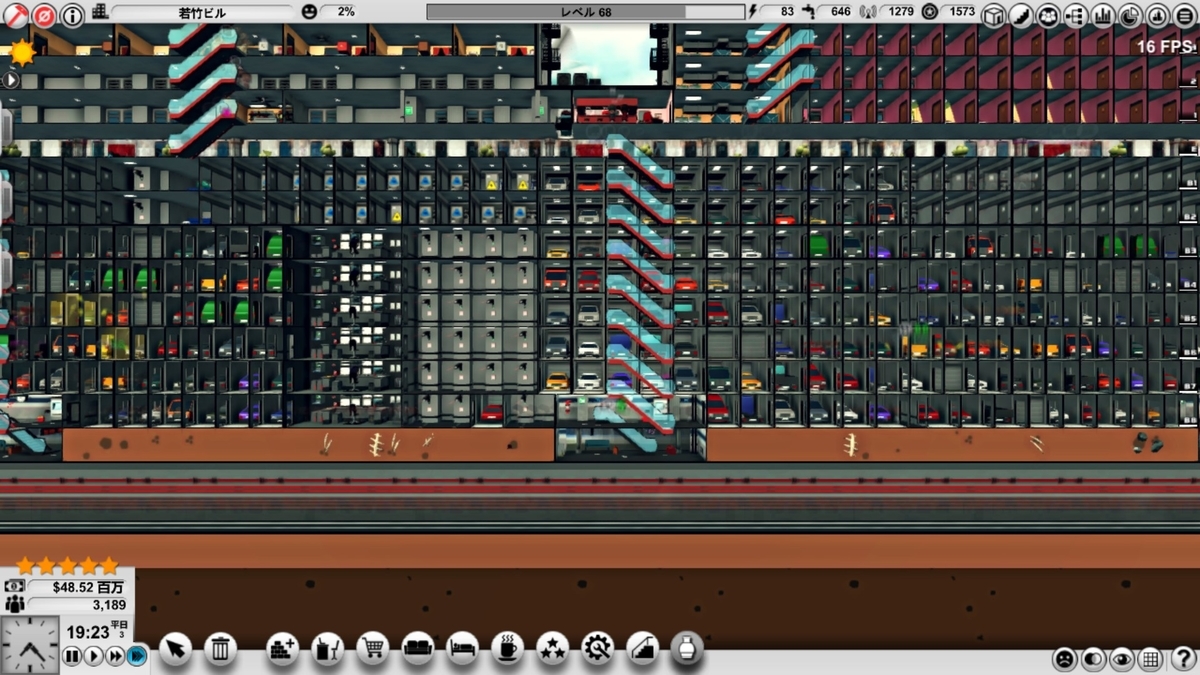Open the escalator transport category
The width and height of the screenshot is (1200, 675).
click(x=643, y=649)
